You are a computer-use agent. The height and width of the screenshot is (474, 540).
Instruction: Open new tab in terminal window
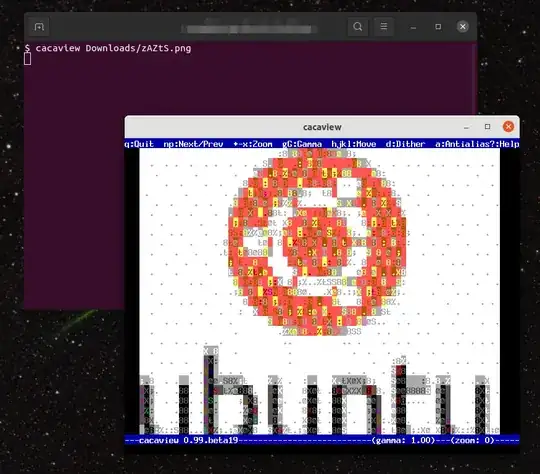click(x=39, y=27)
